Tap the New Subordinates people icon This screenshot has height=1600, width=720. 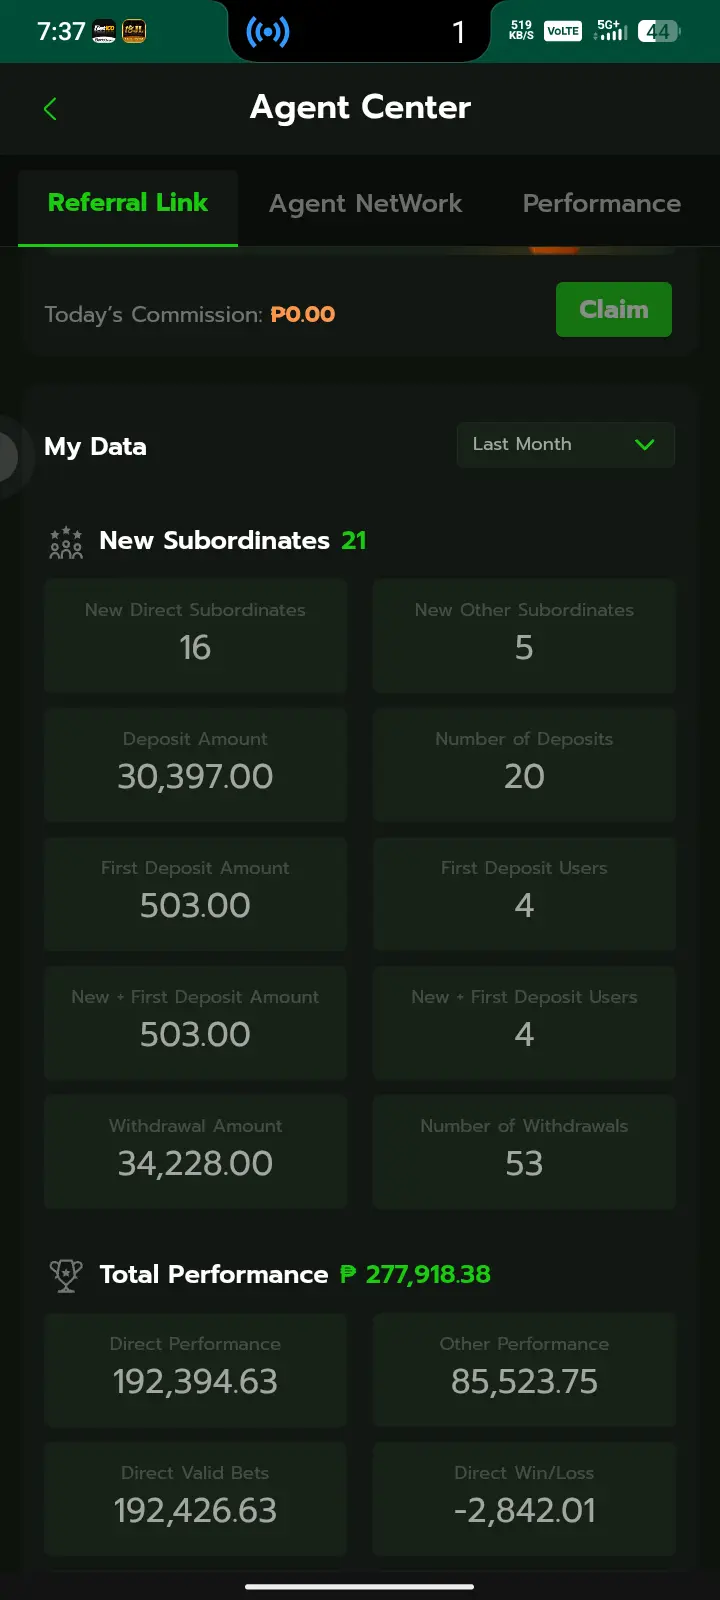pyautogui.click(x=66, y=542)
